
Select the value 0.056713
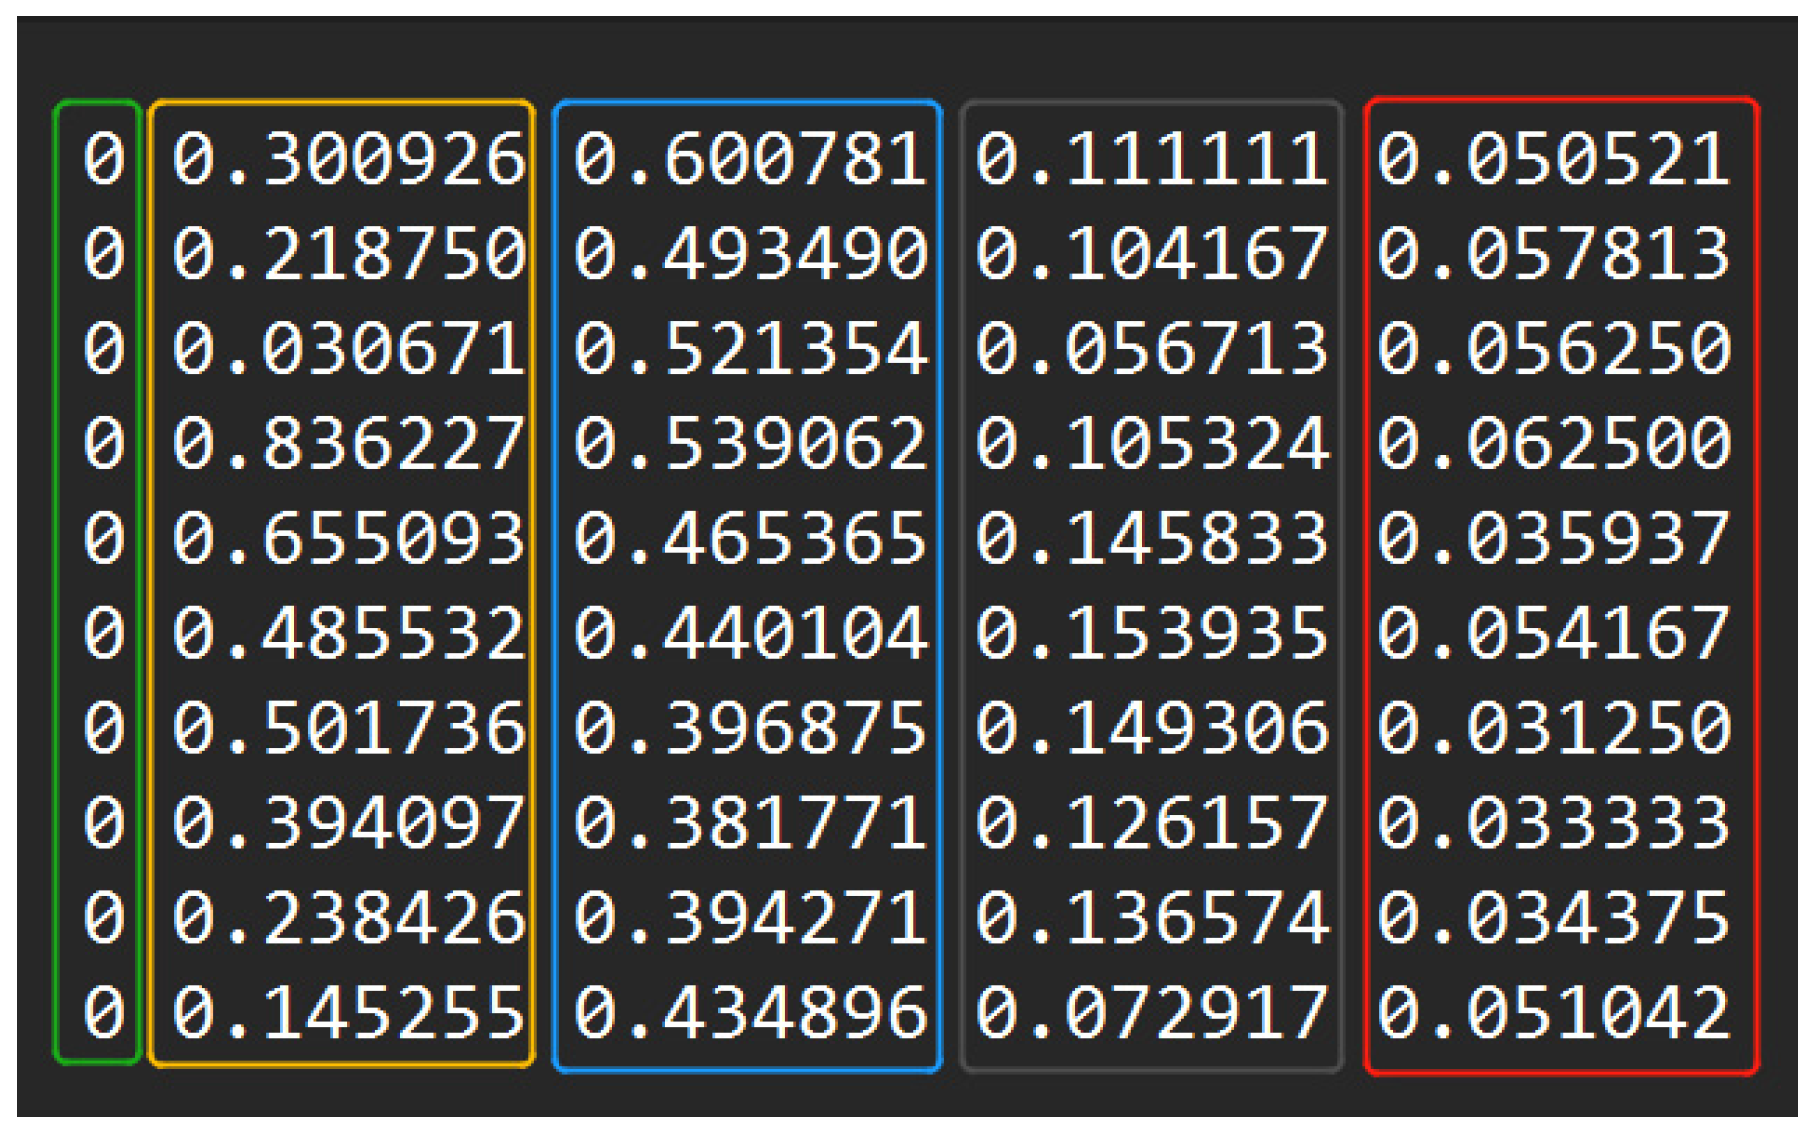[x=1151, y=349]
